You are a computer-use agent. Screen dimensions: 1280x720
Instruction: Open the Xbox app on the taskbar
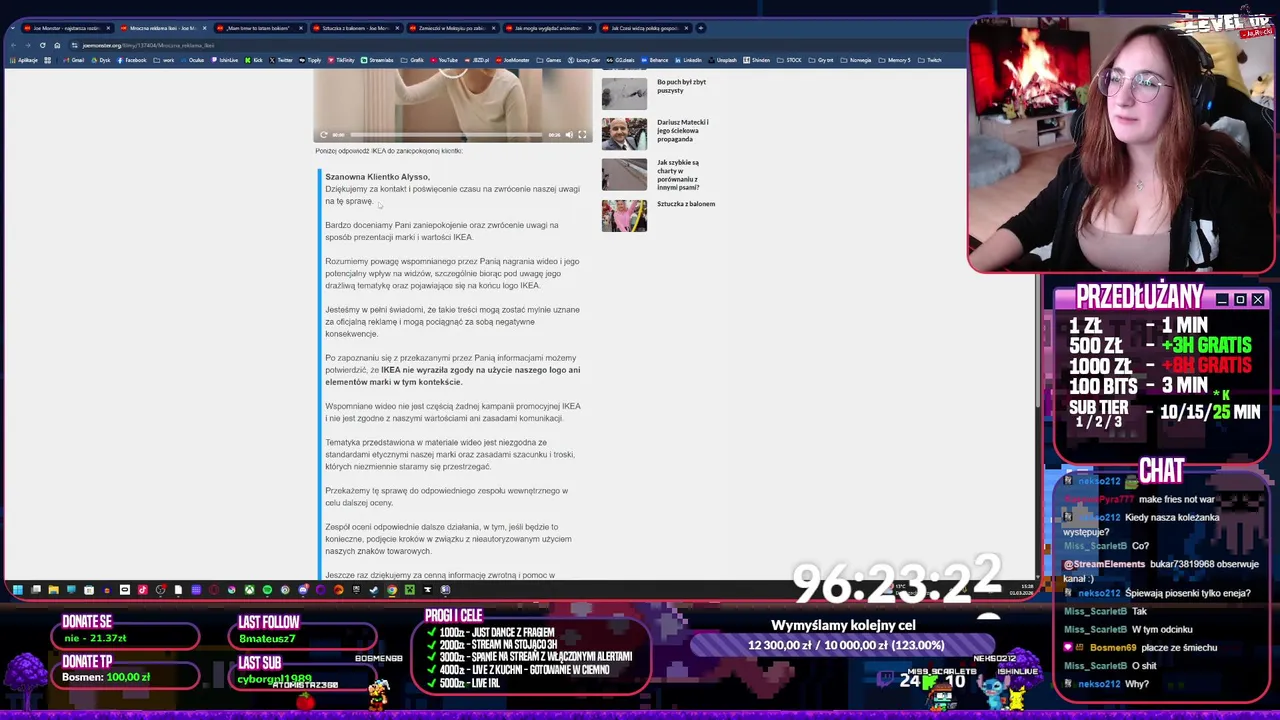[x=249, y=590]
